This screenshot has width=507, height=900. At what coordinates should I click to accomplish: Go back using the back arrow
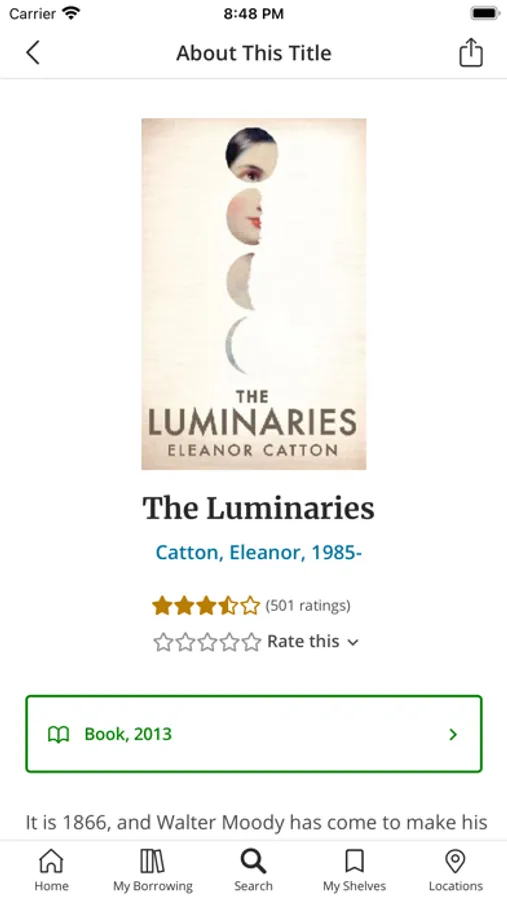33,53
